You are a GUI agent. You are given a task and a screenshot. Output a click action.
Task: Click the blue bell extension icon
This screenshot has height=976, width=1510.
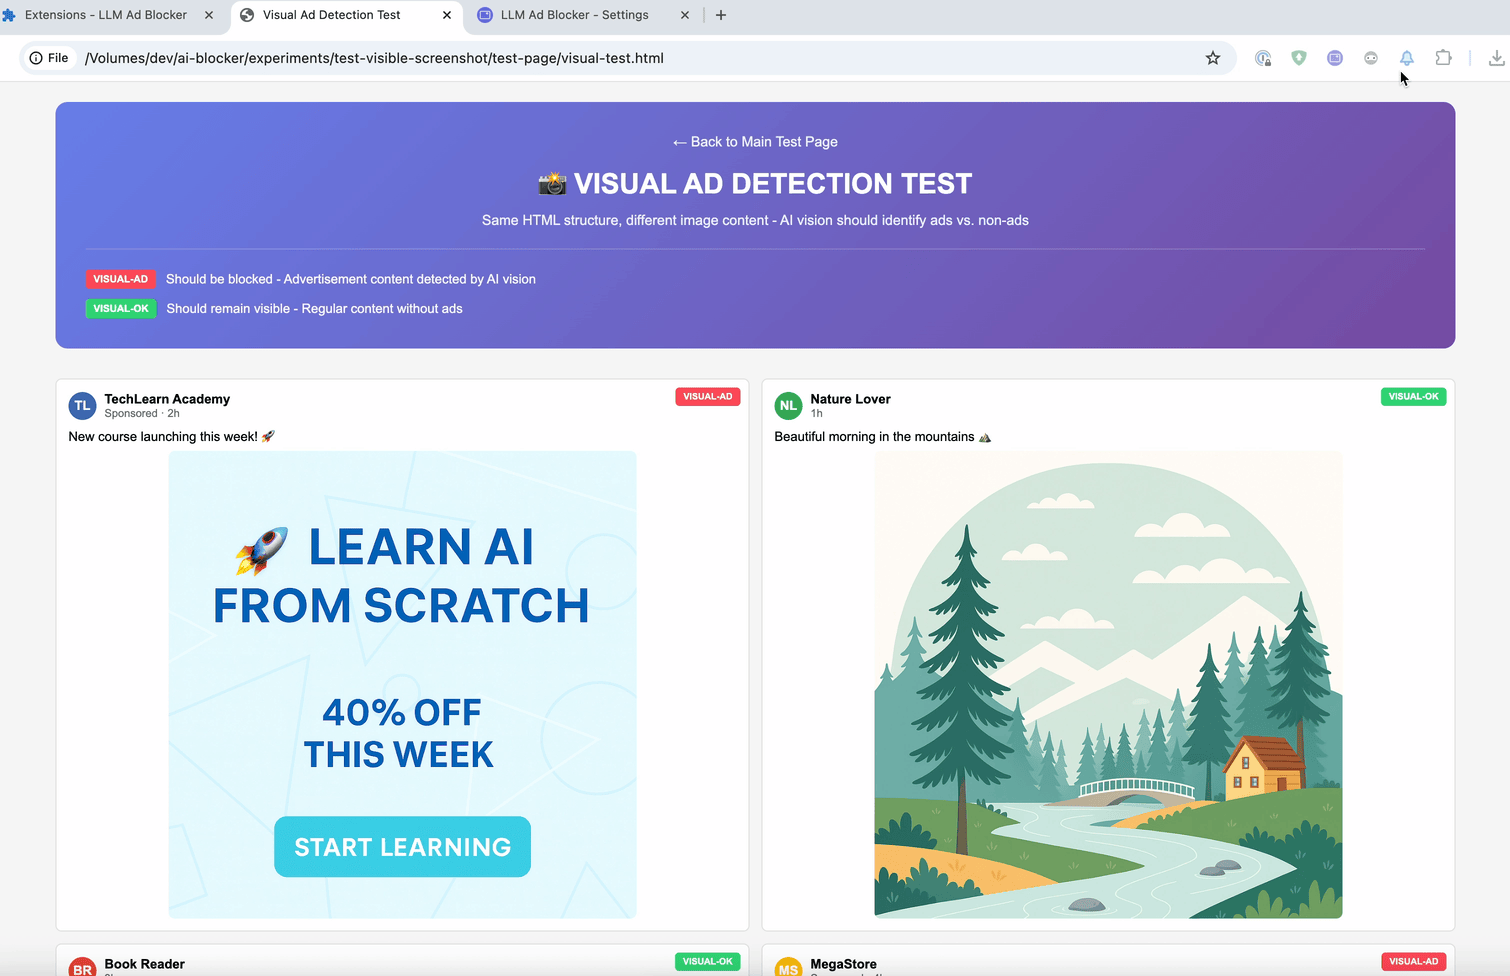[1407, 58]
